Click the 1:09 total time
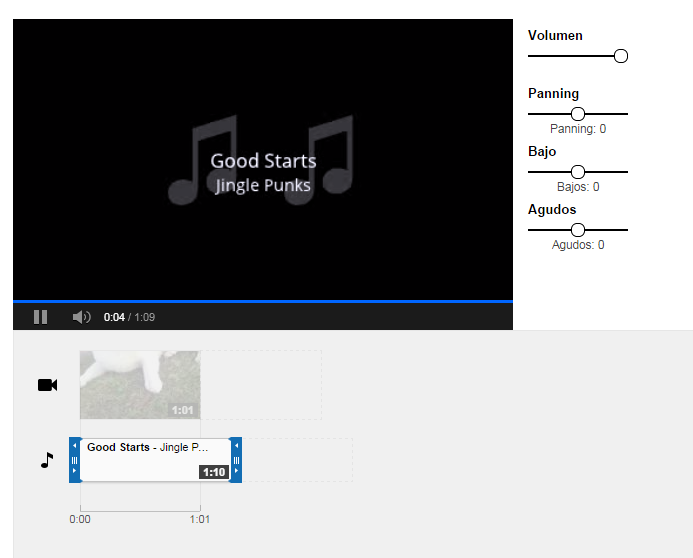The width and height of the screenshot is (693, 558). pos(145,317)
